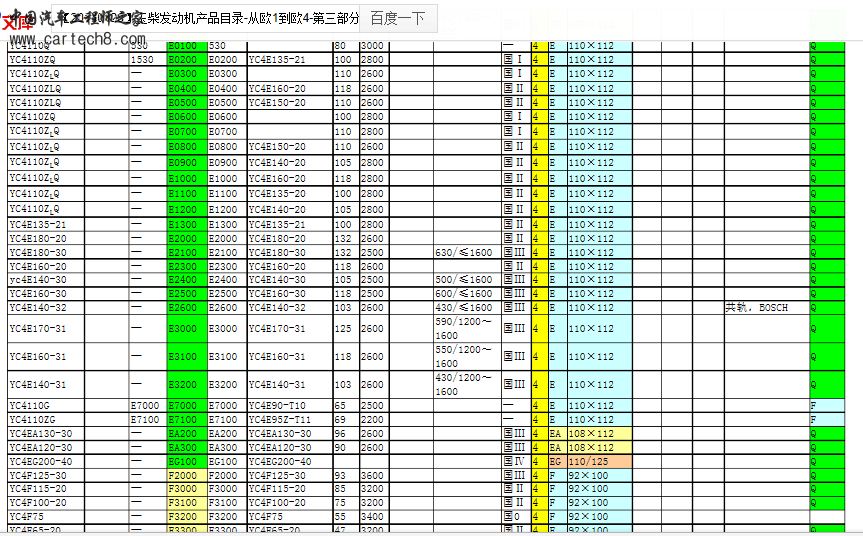The width and height of the screenshot is (863, 536).
Task: Select the 共轨, BOSCH remark cell
Action: (x=767, y=308)
